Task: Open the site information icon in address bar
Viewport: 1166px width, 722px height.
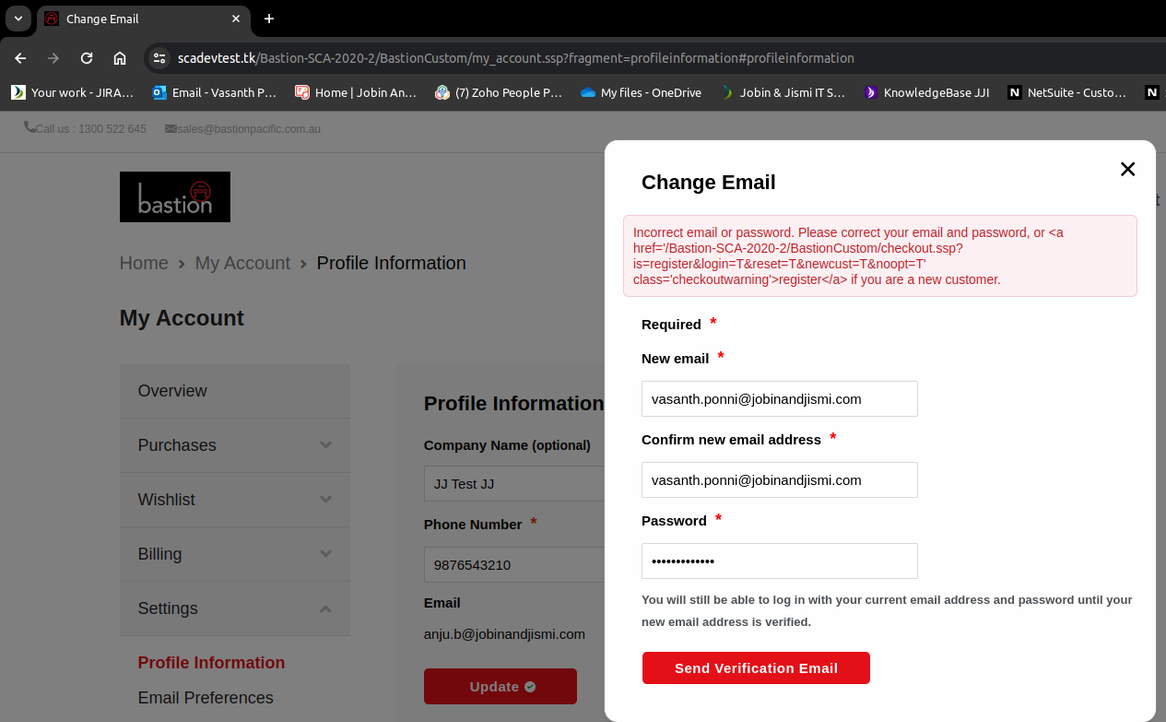Action: click(x=159, y=58)
